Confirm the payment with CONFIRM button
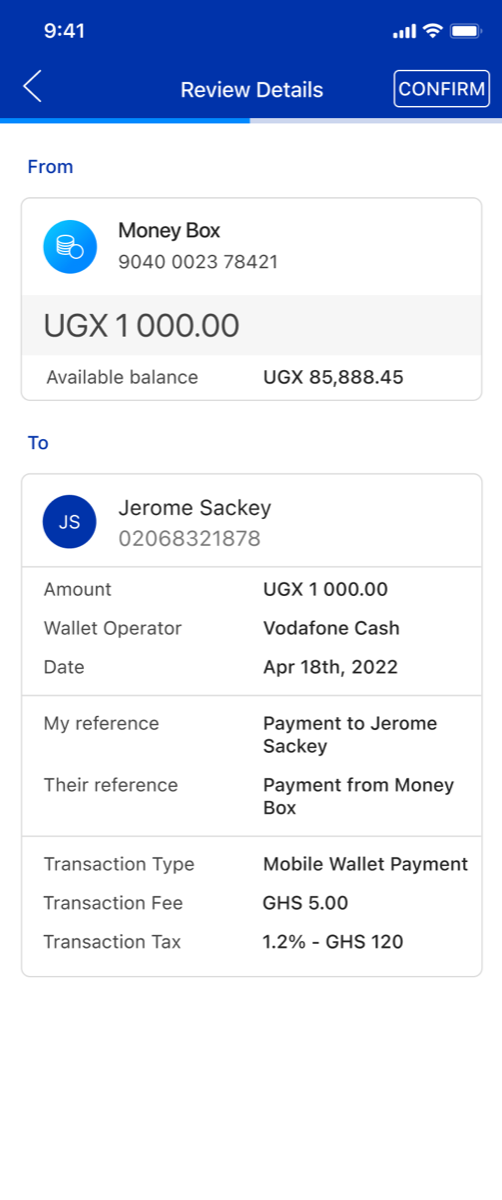Viewport: 502px width, 1200px height. [x=442, y=89]
